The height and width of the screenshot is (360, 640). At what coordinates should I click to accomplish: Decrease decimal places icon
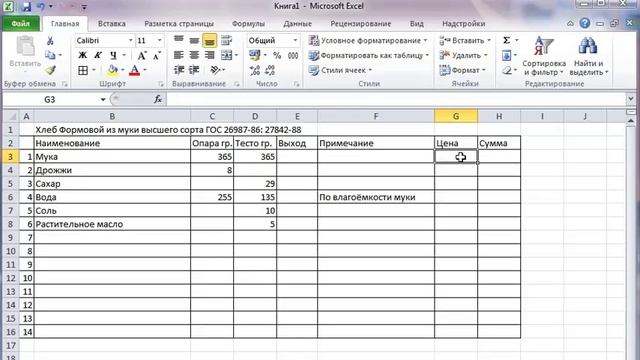tap(270, 70)
